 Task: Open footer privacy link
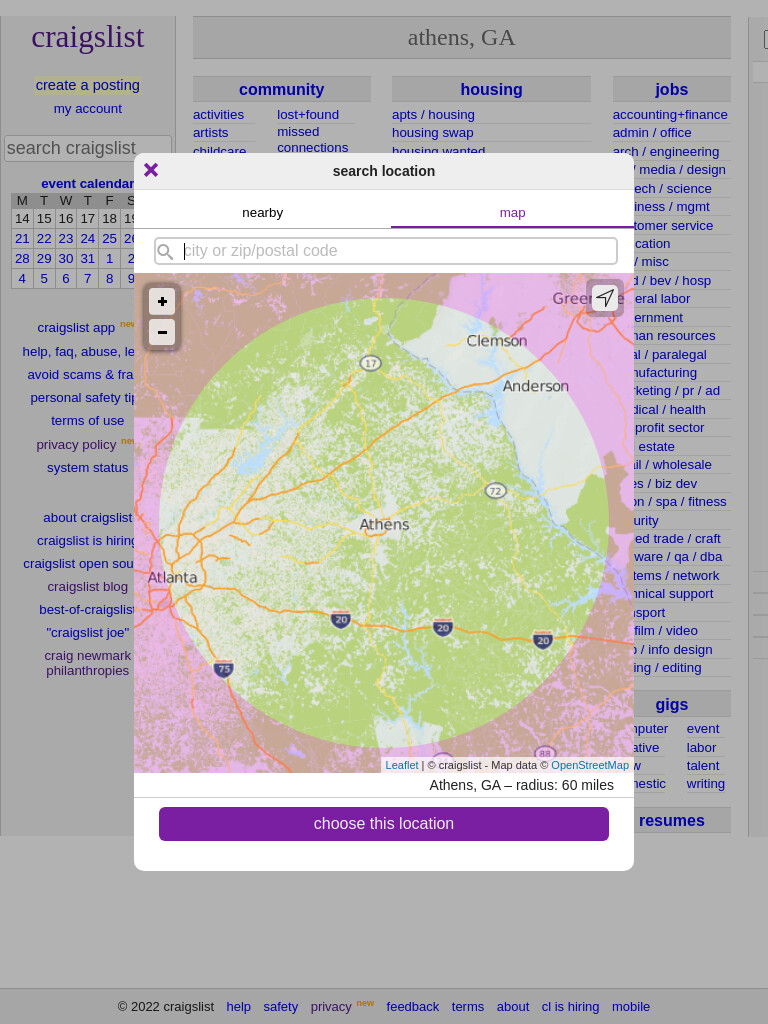[x=330, y=1007]
